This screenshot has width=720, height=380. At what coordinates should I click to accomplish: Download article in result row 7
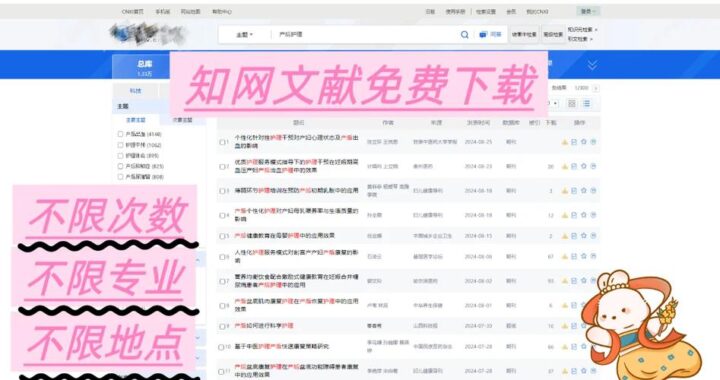[x=565, y=280]
